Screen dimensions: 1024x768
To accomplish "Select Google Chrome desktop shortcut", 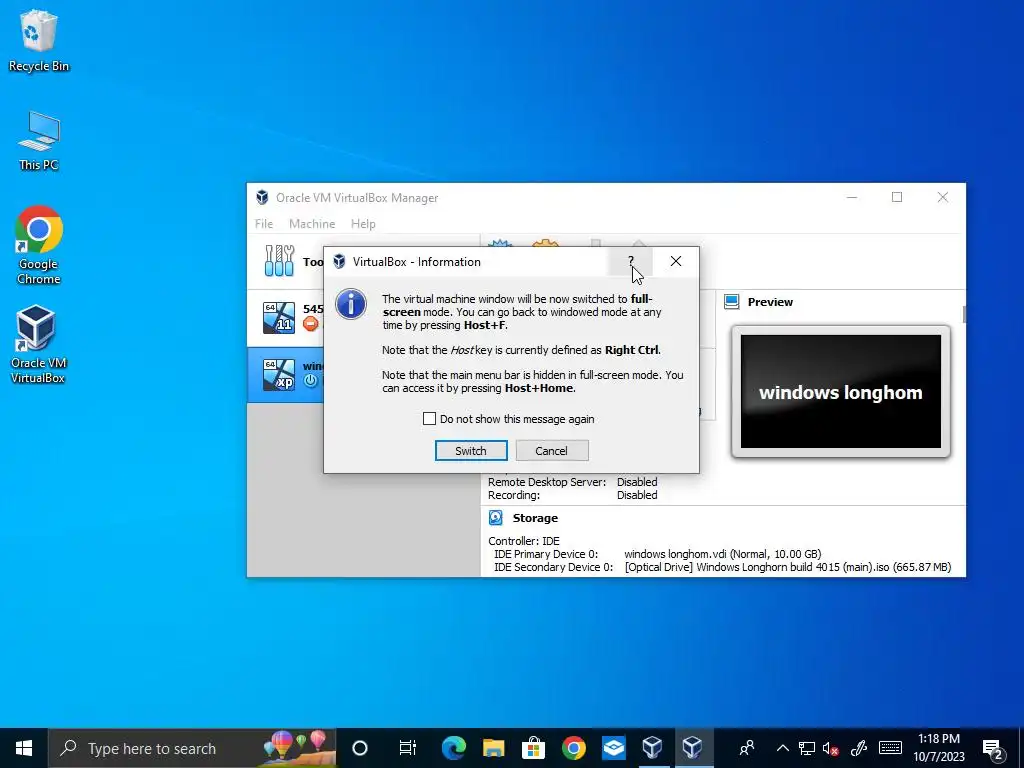I will pos(39,246).
